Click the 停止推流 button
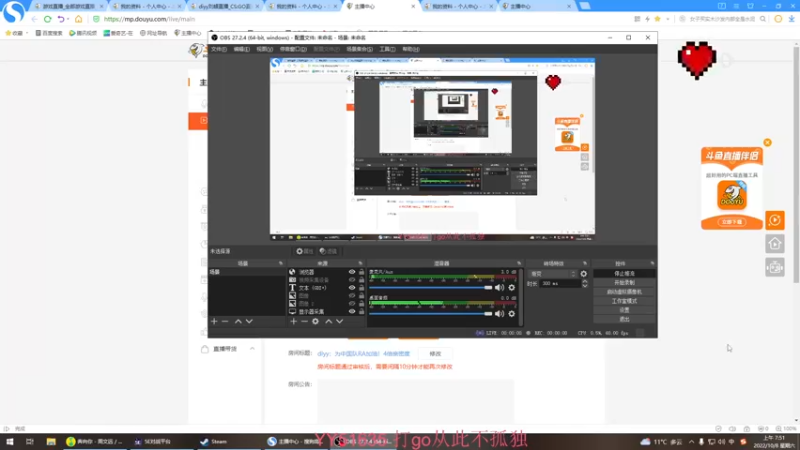 pyautogui.click(x=624, y=274)
